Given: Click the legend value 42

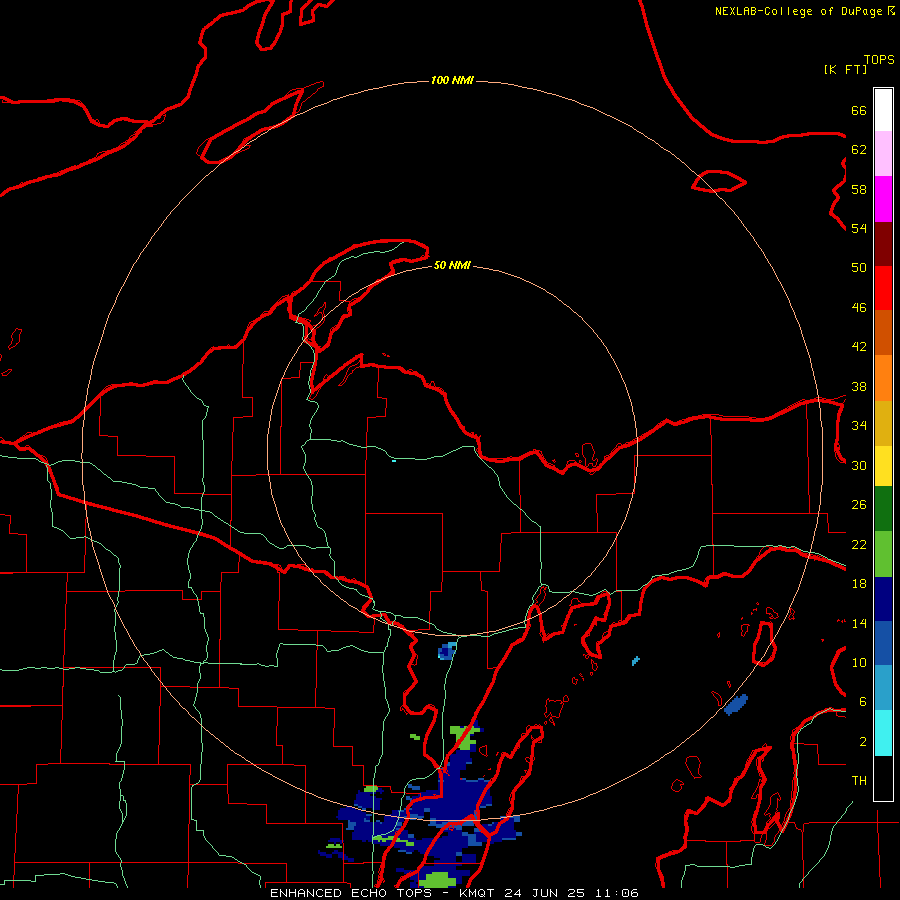Looking at the screenshot, I should pos(859,347).
